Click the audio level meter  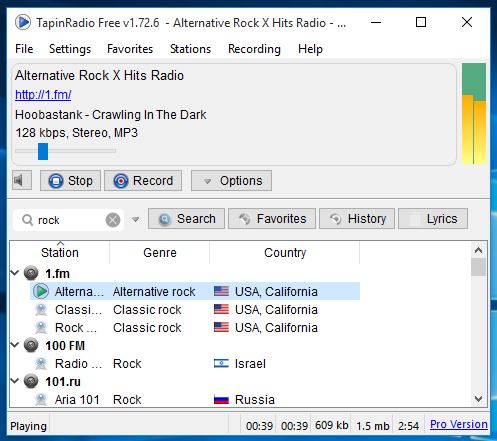474,114
